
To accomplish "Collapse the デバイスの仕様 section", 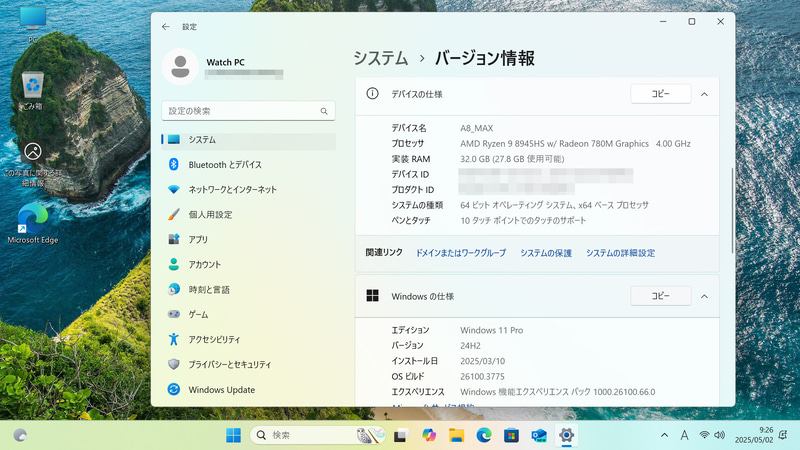I will coord(704,94).
